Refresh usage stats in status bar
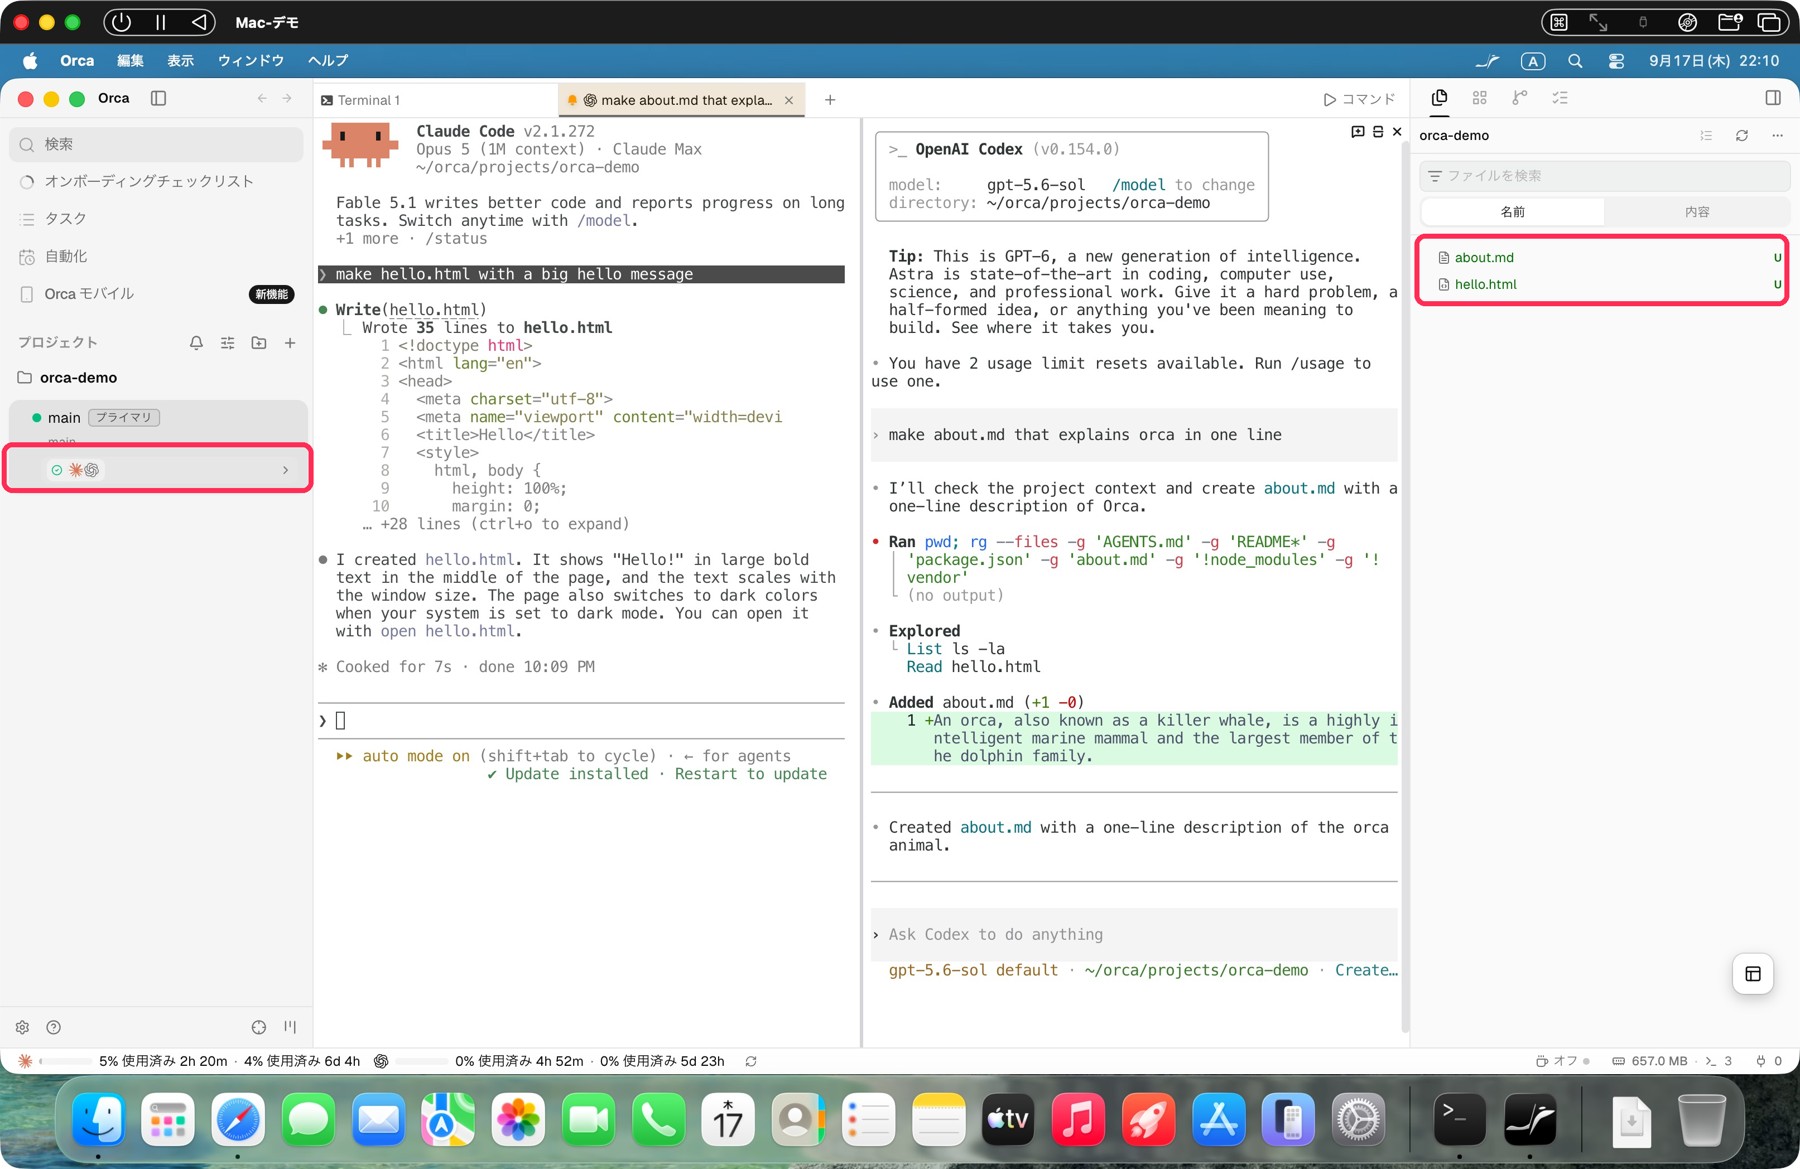The width and height of the screenshot is (1800, 1169). (x=751, y=1061)
